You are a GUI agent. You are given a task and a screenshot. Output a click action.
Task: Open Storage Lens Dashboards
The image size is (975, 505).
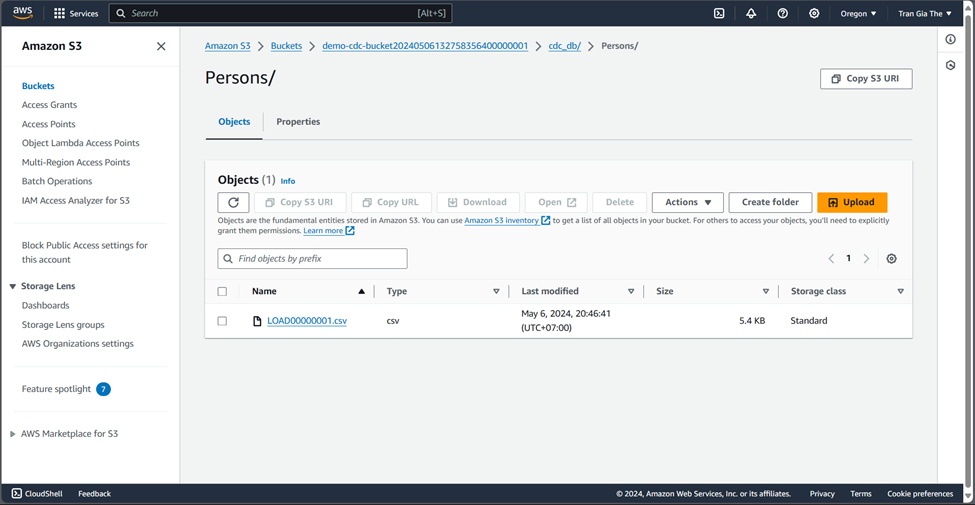pyautogui.click(x=45, y=305)
